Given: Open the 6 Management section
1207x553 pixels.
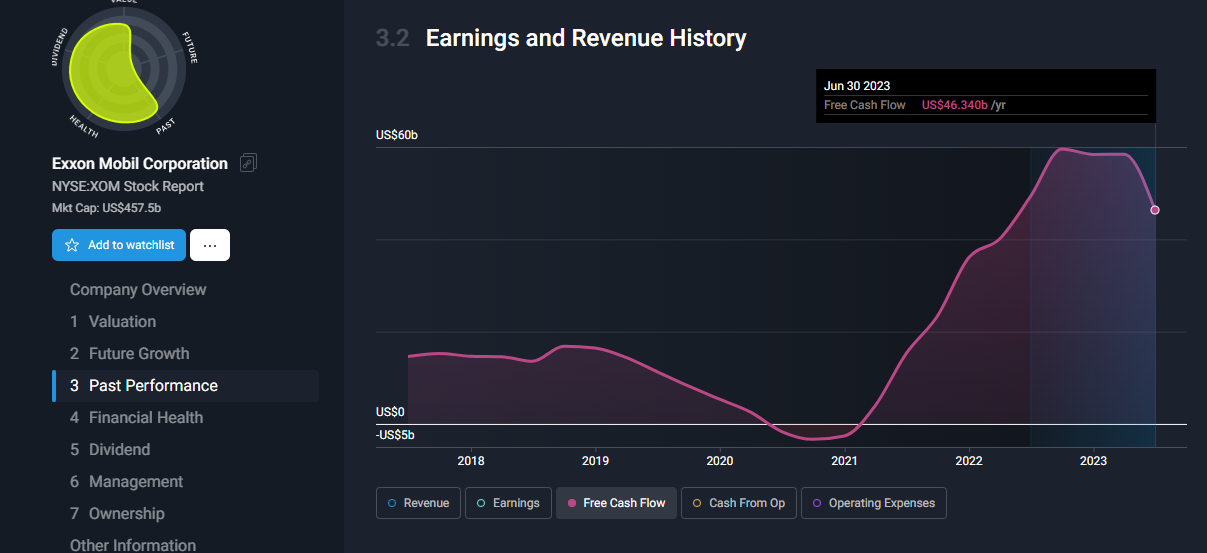Looking at the screenshot, I should point(126,482).
